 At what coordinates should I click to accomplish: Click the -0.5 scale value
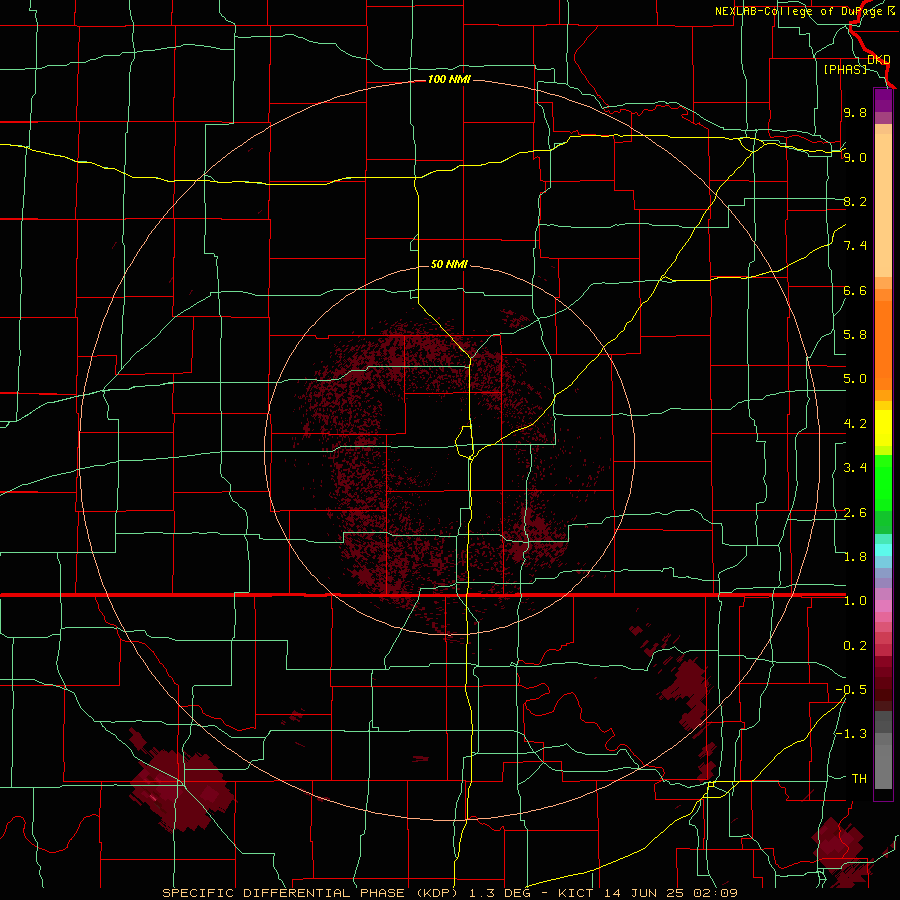click(x=851, y=689)
